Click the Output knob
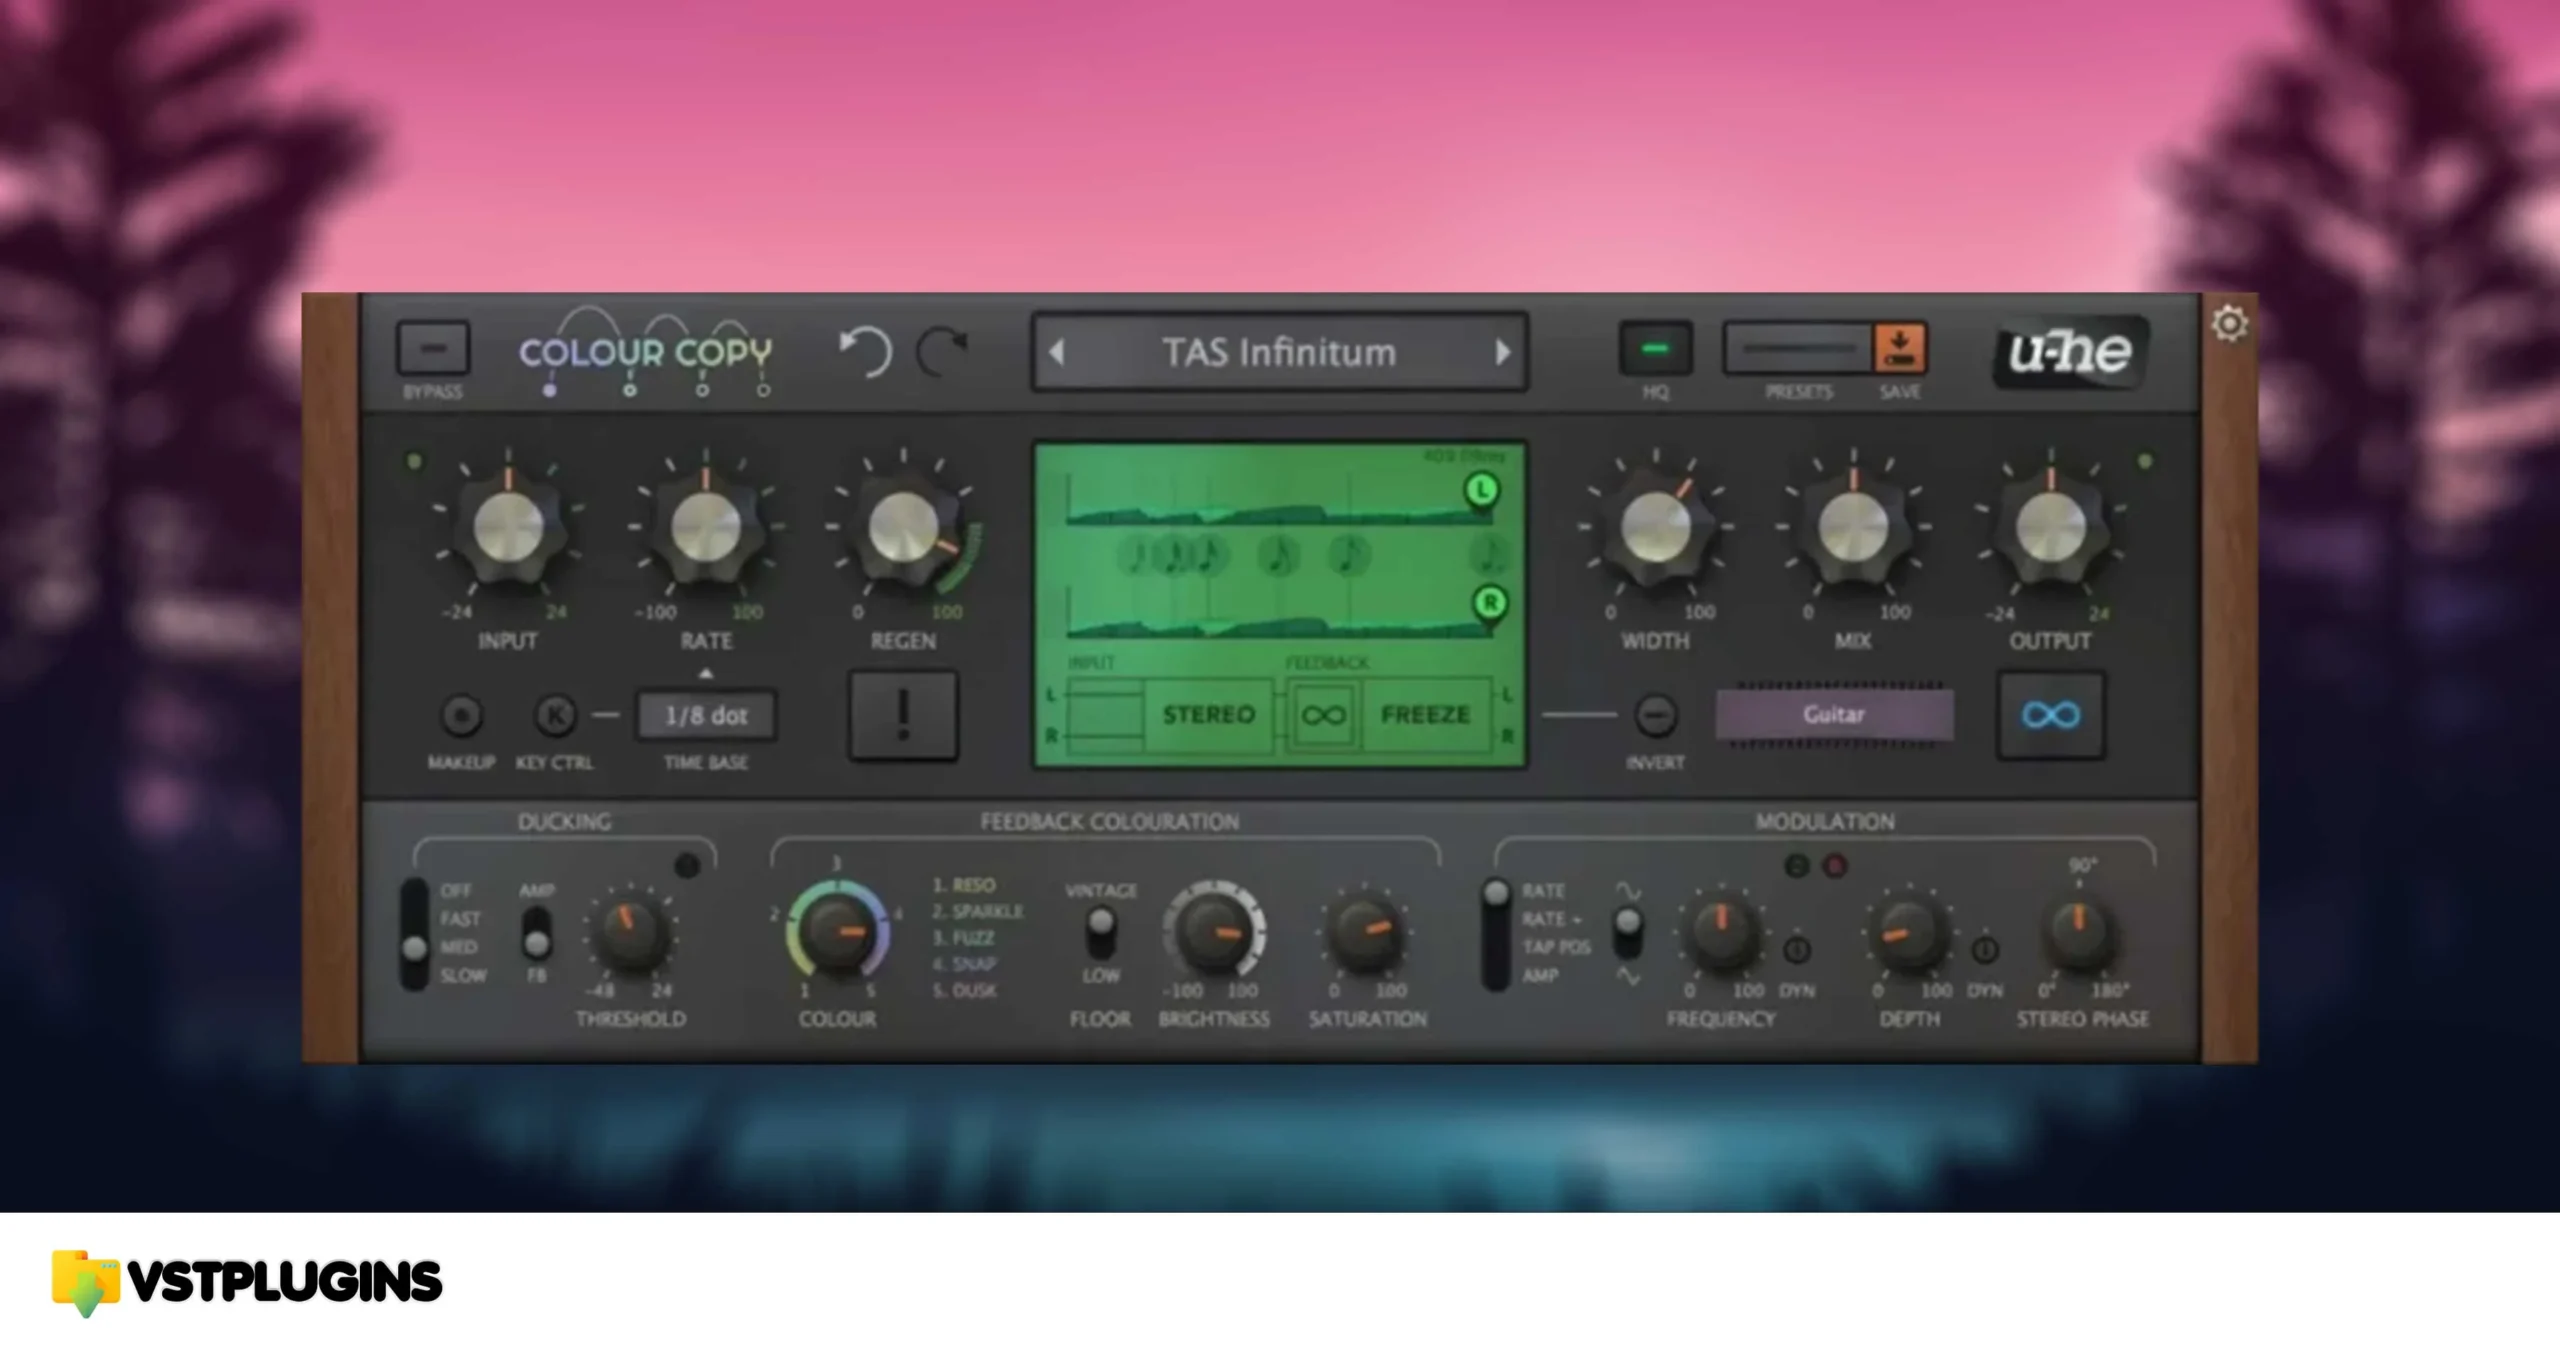Screen dimensions: 2560x1357 [2050, 527]
